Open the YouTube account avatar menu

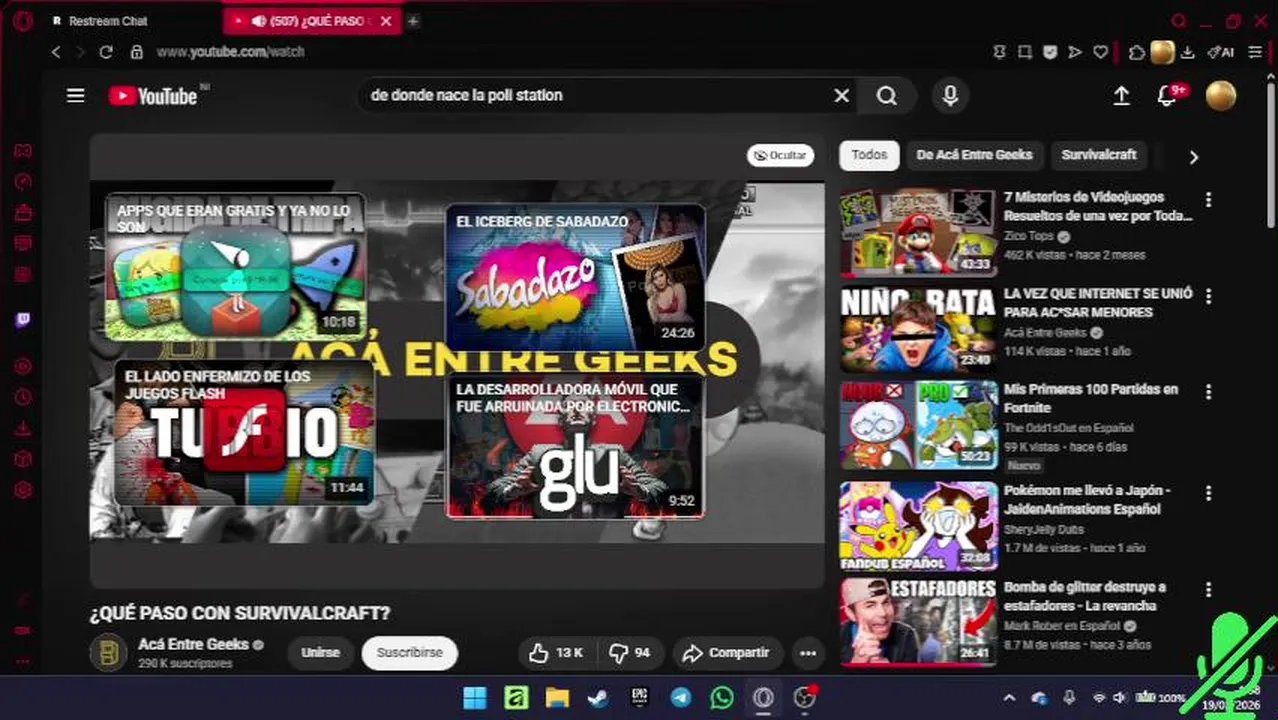[x=1221, y=96]
